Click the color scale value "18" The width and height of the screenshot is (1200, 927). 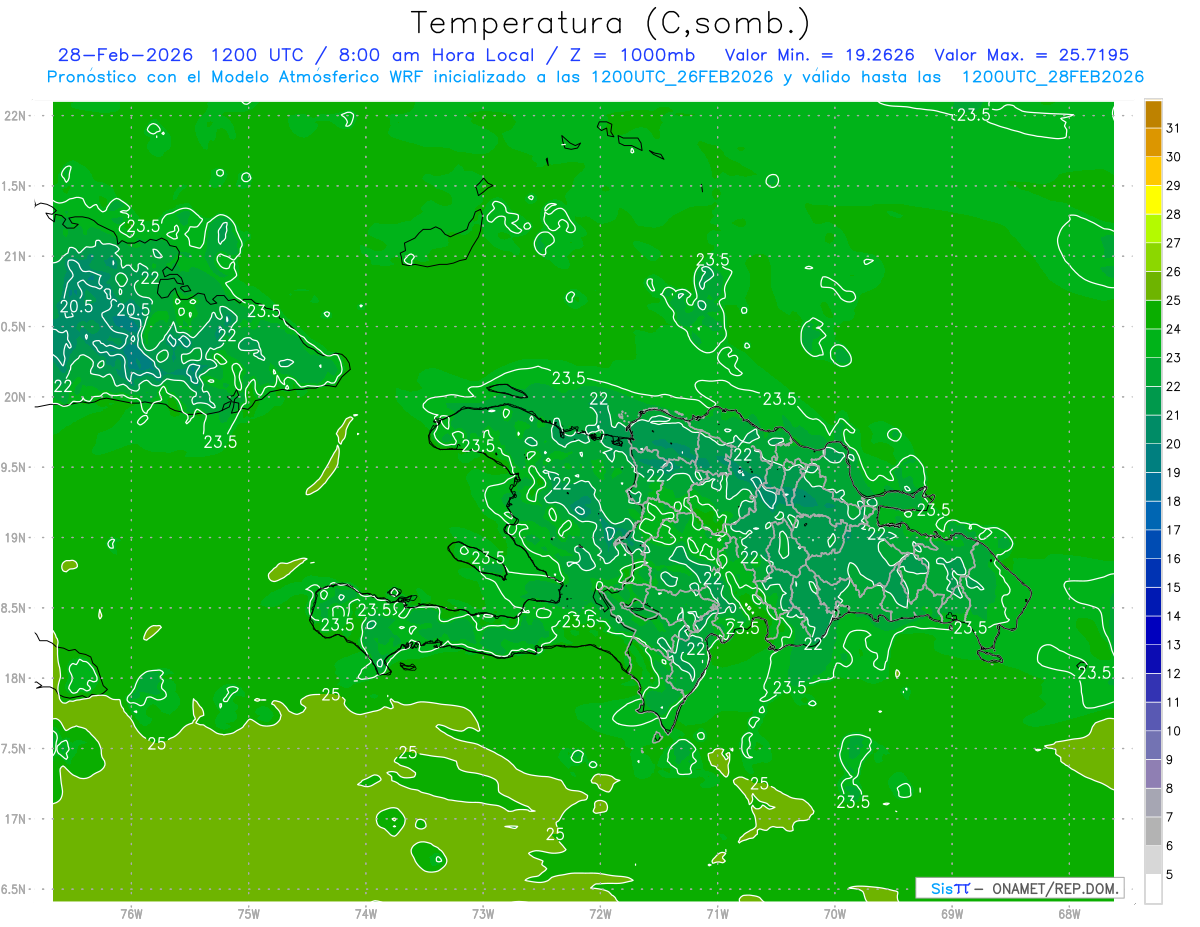[x=1173, y=501]
